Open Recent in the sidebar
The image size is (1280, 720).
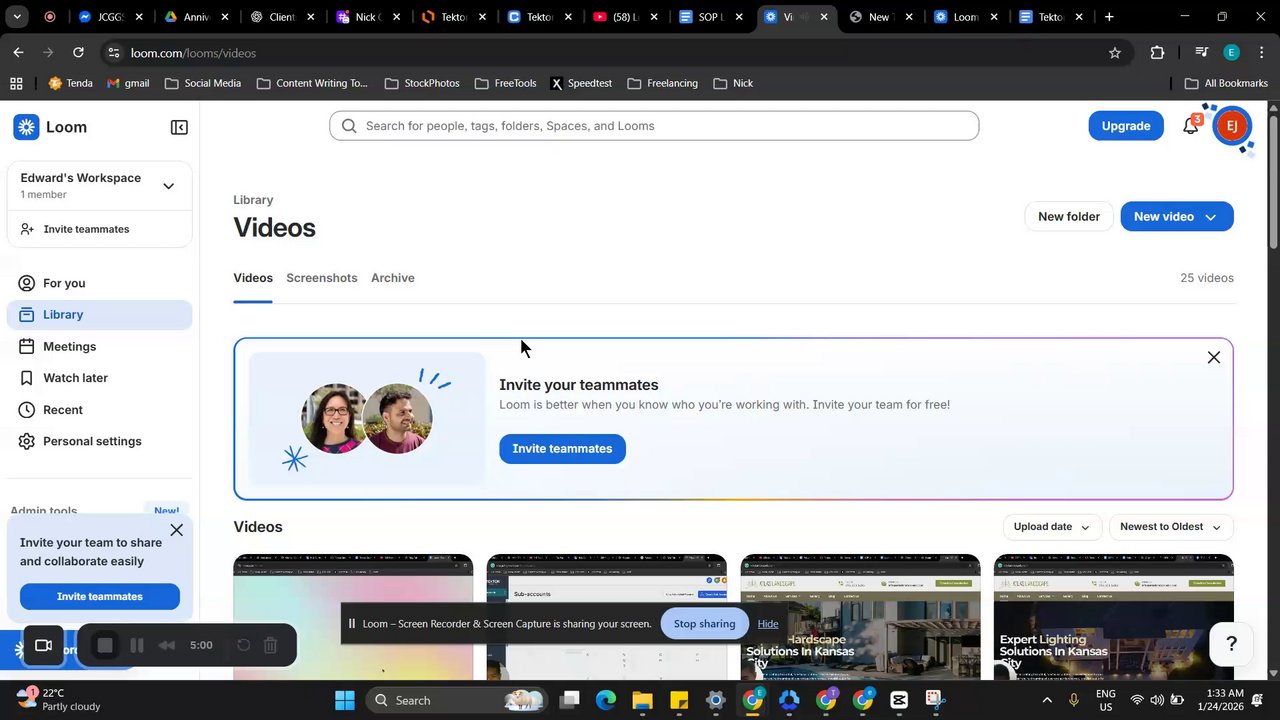pos(100,410)
